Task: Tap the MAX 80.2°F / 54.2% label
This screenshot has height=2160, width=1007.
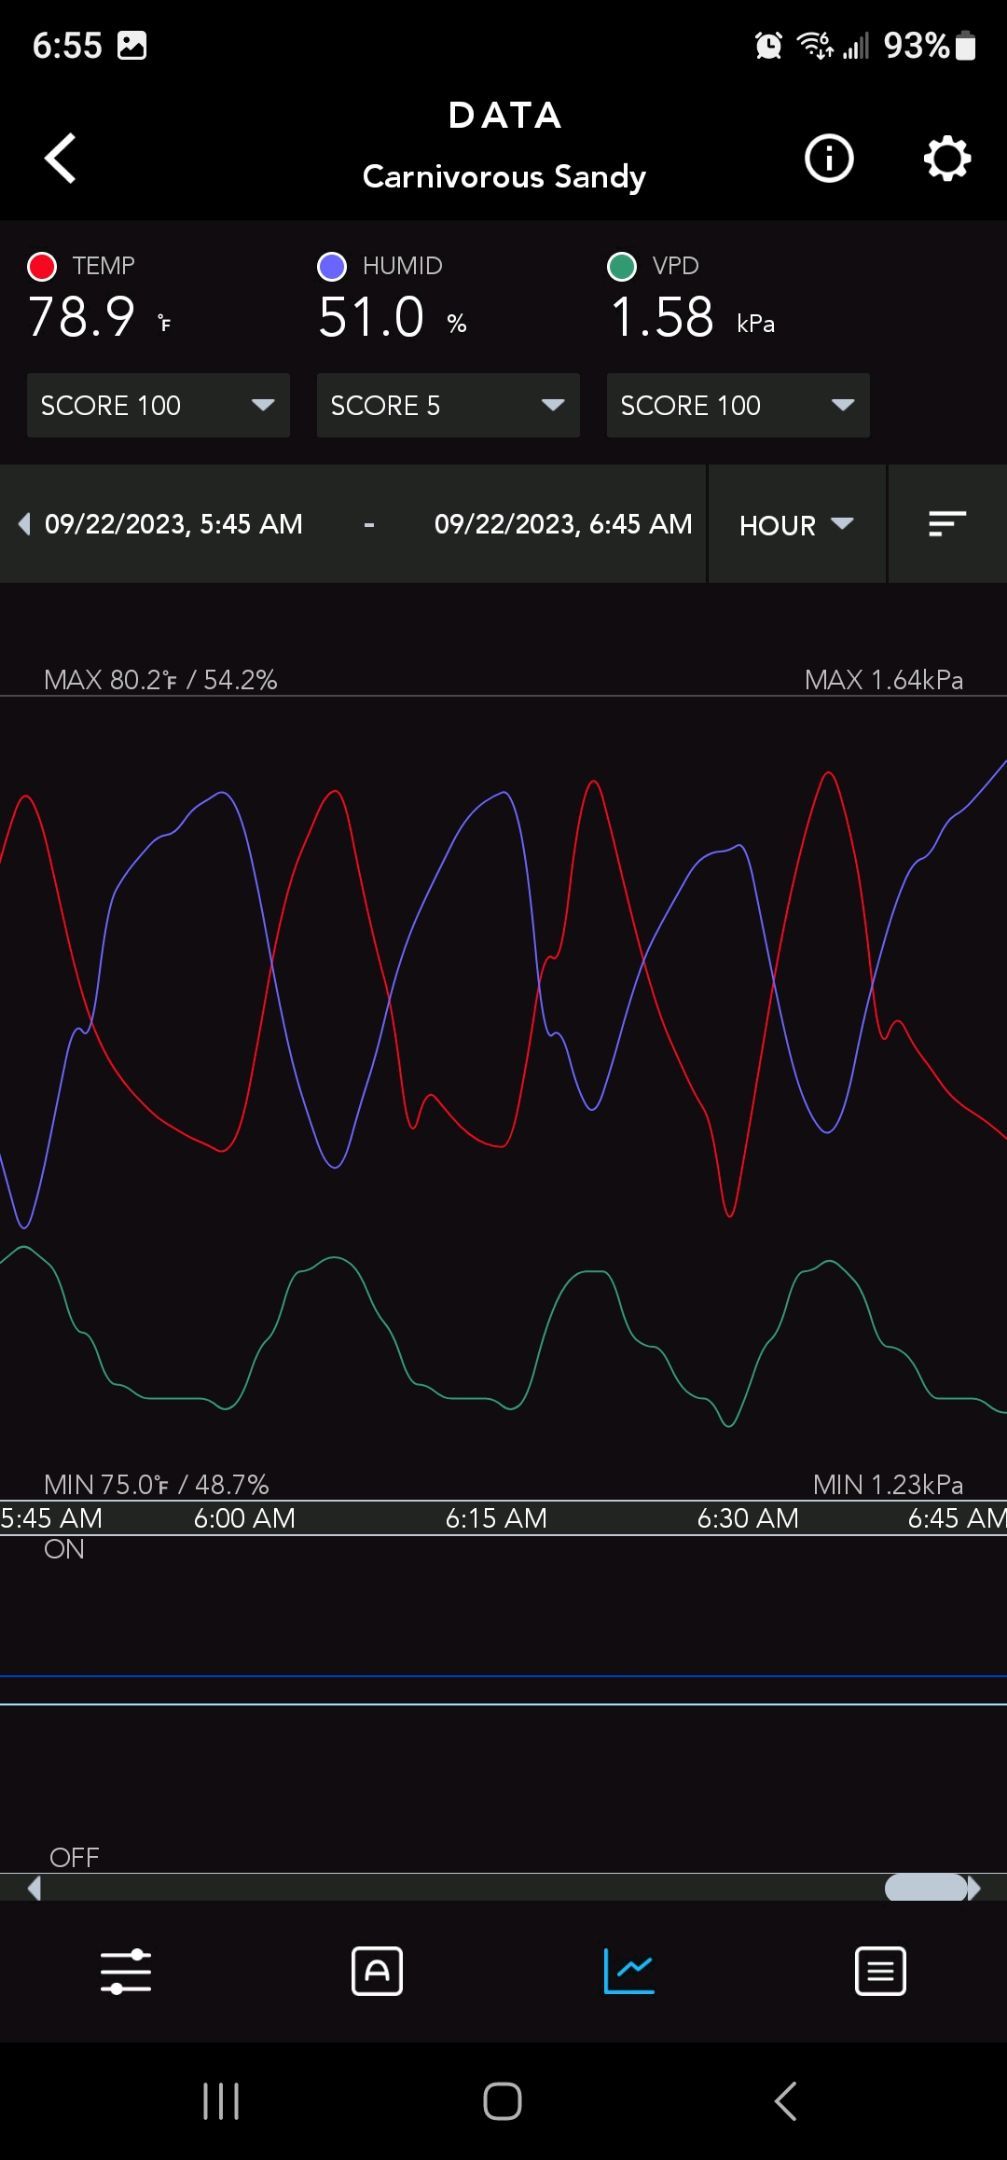Action: (x=161, y=680)
